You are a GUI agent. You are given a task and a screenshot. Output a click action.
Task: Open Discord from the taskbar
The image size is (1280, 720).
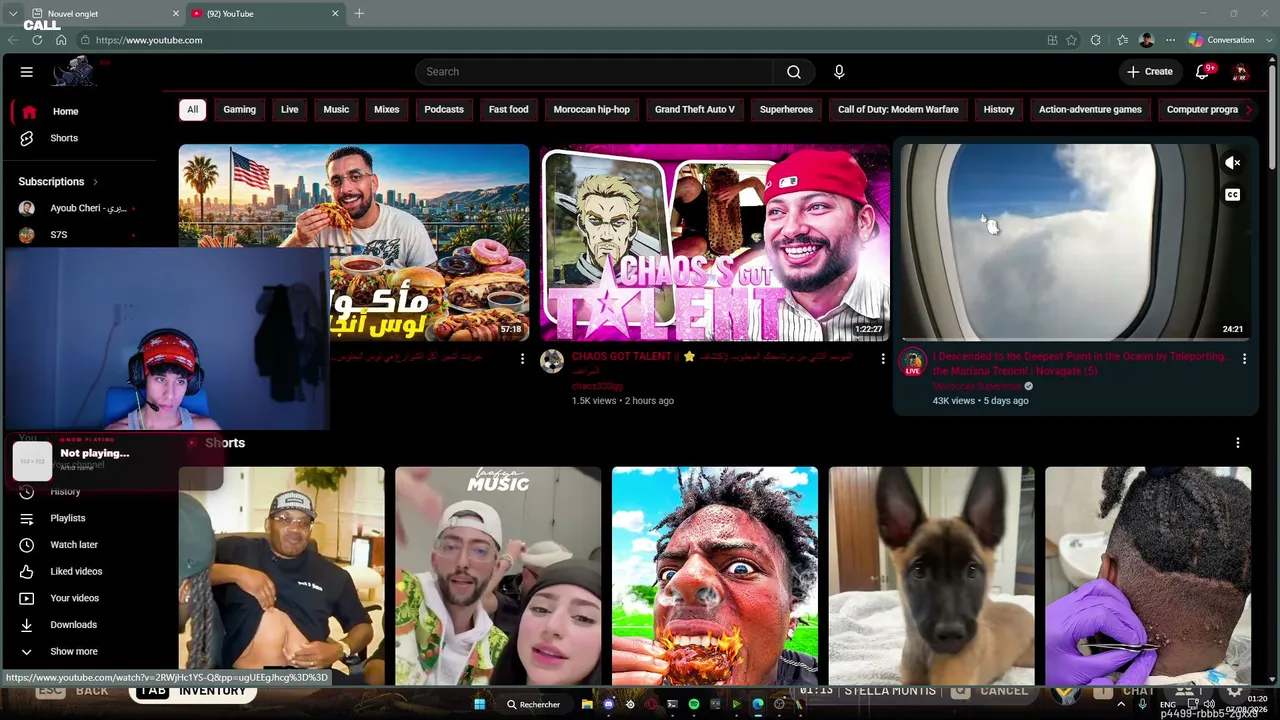609,704
